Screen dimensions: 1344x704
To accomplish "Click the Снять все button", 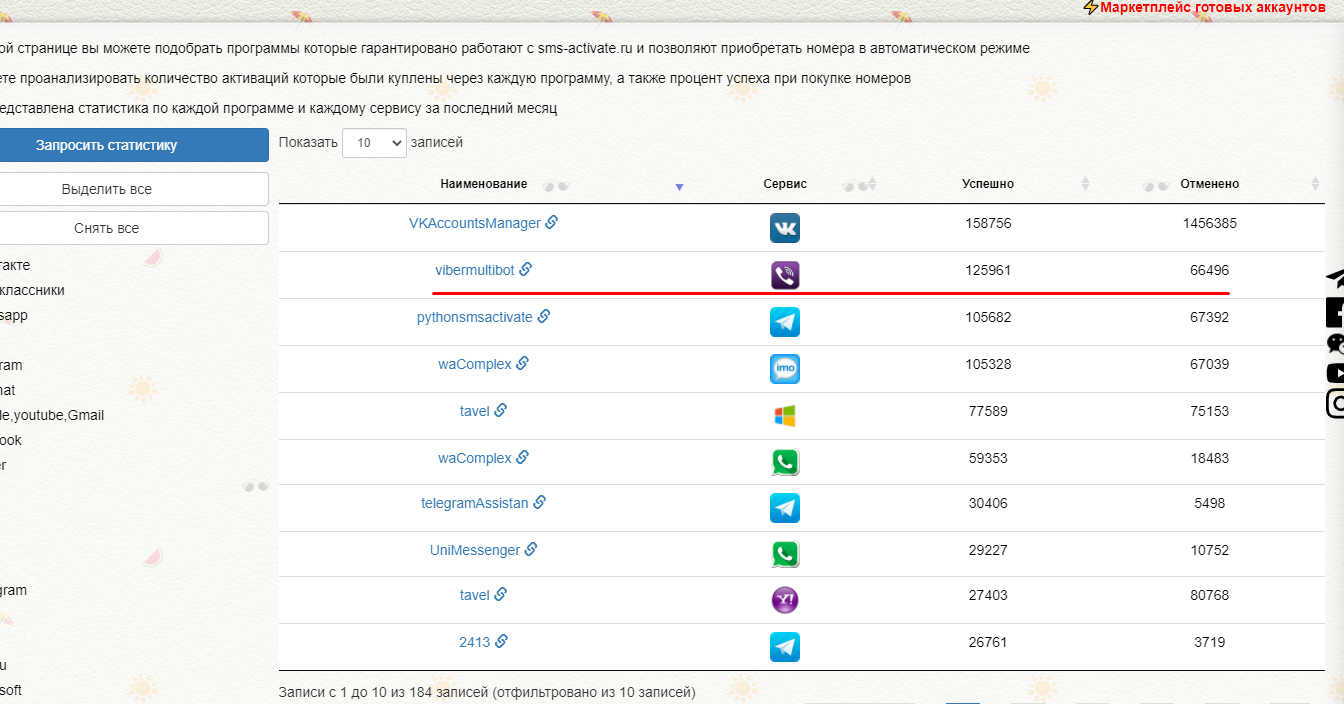I will [x=107, y=228].
